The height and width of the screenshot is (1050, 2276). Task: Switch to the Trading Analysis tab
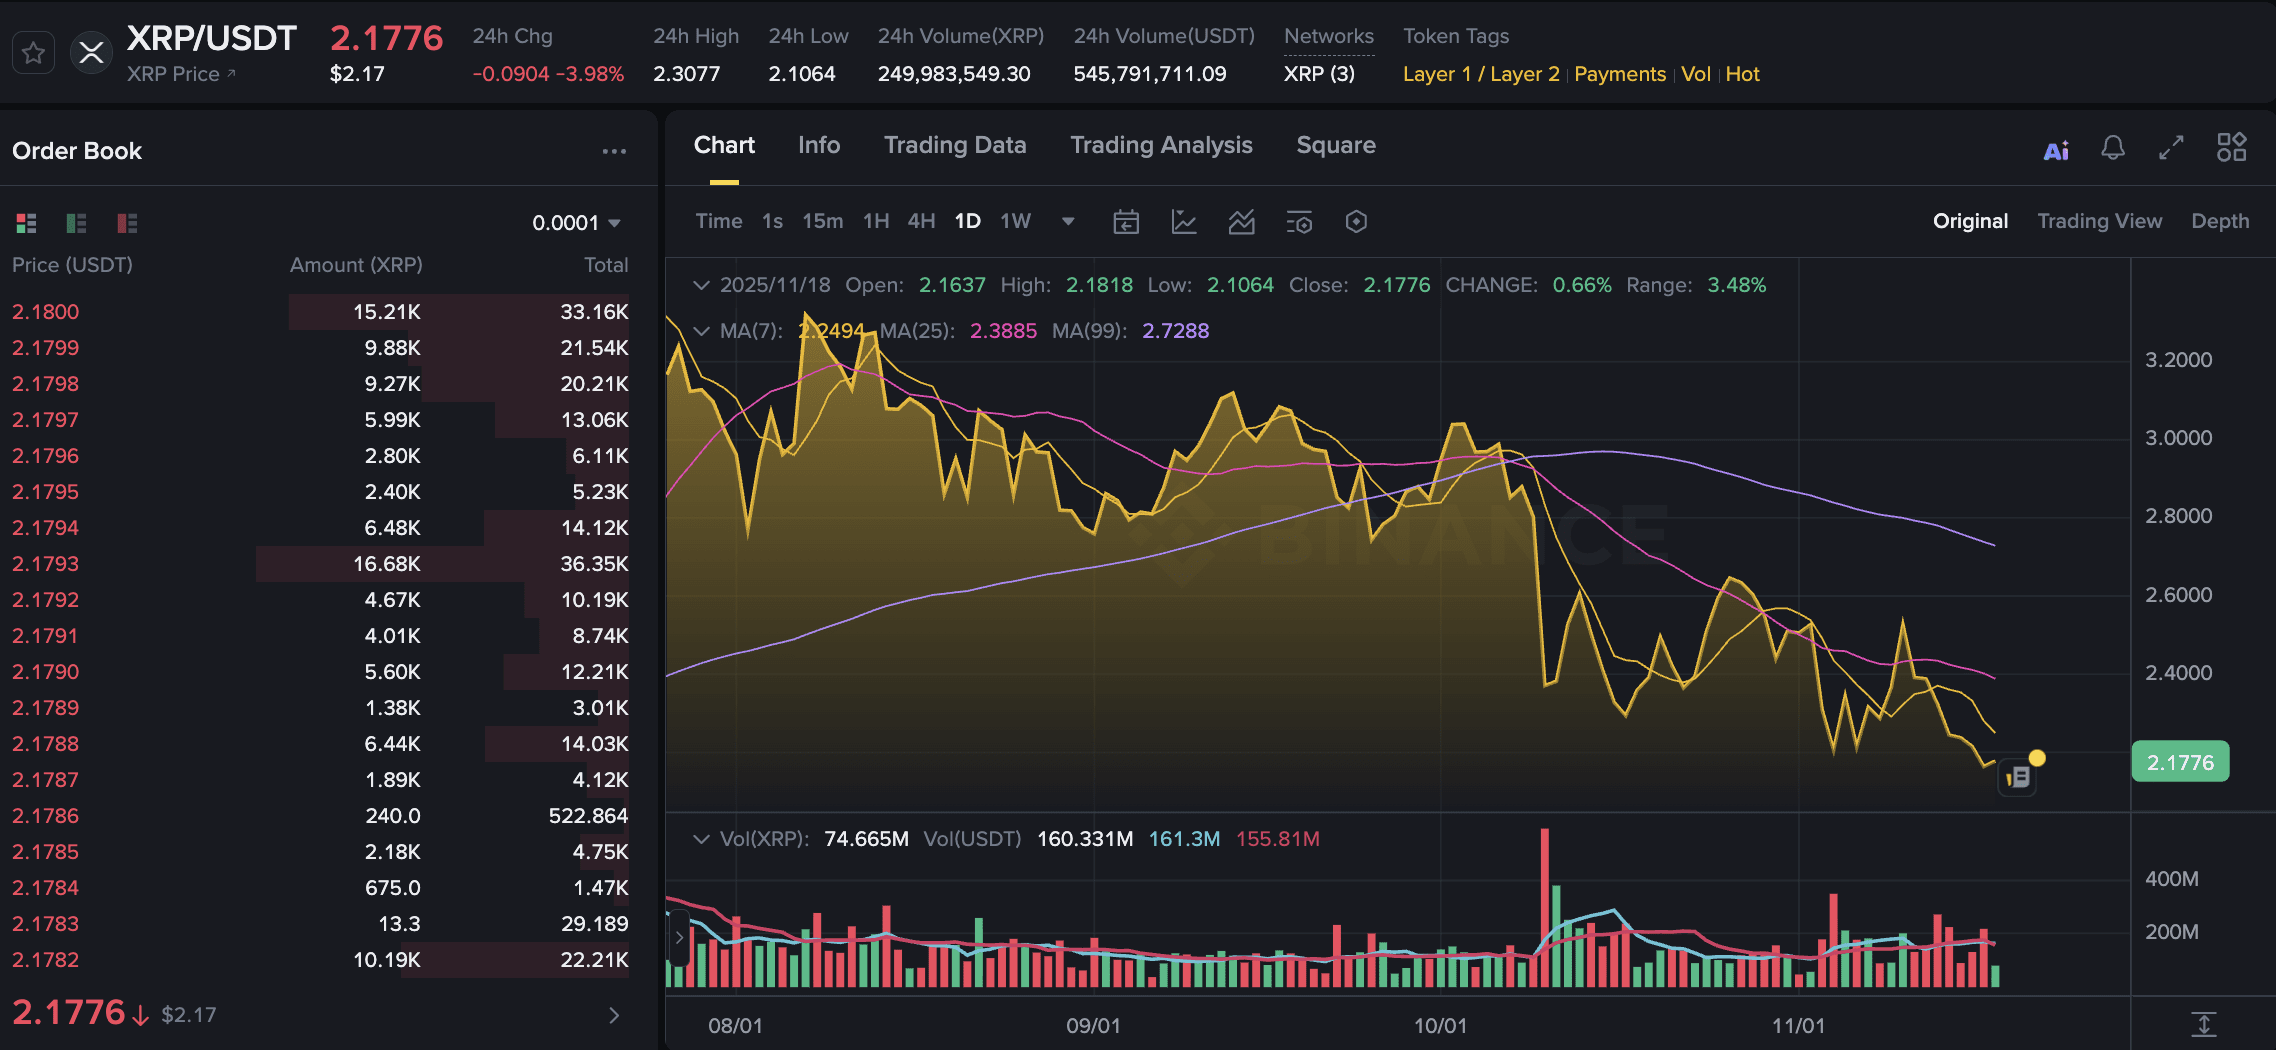[x=1161, y=145]
